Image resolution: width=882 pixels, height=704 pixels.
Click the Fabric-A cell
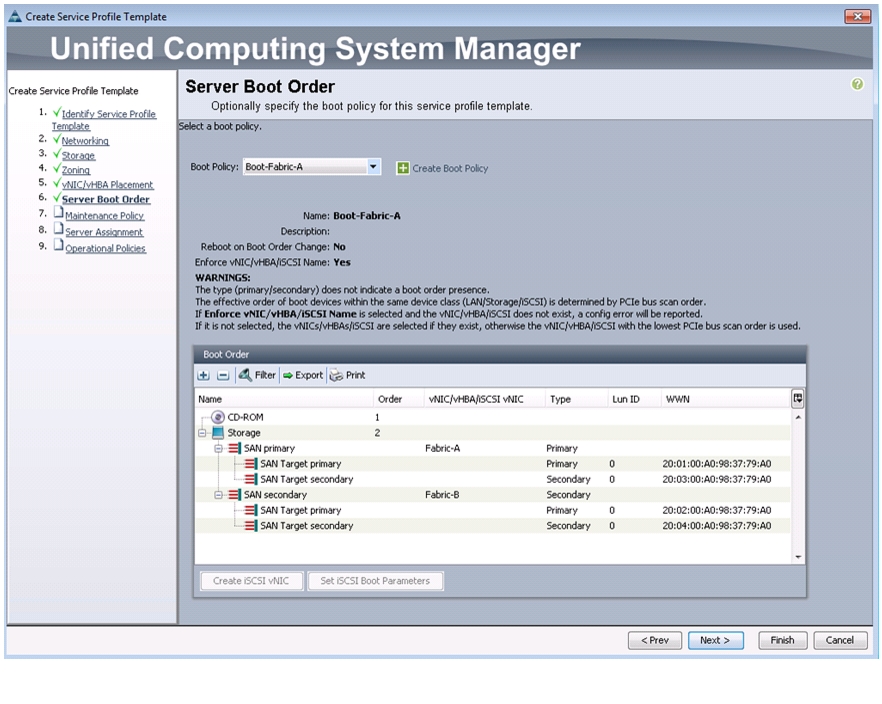point(443,448)
